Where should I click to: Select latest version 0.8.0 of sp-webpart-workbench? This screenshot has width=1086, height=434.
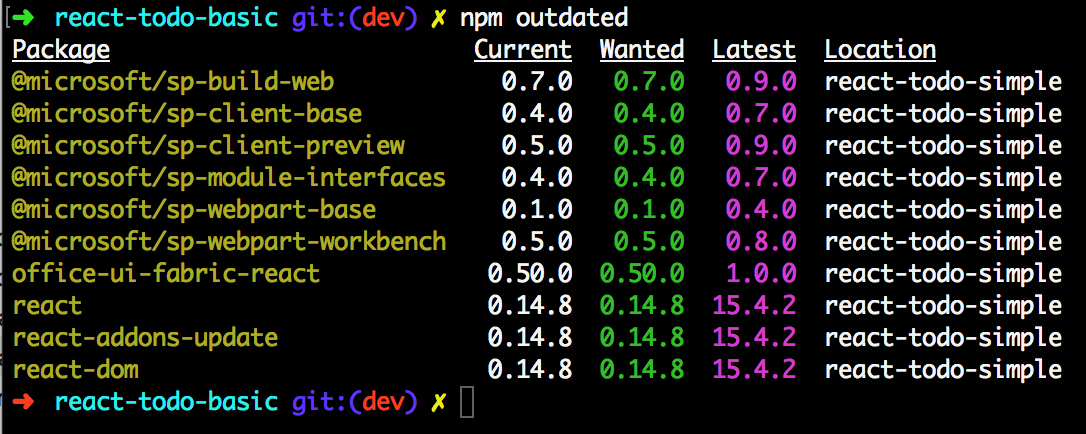tap(760, 242)
